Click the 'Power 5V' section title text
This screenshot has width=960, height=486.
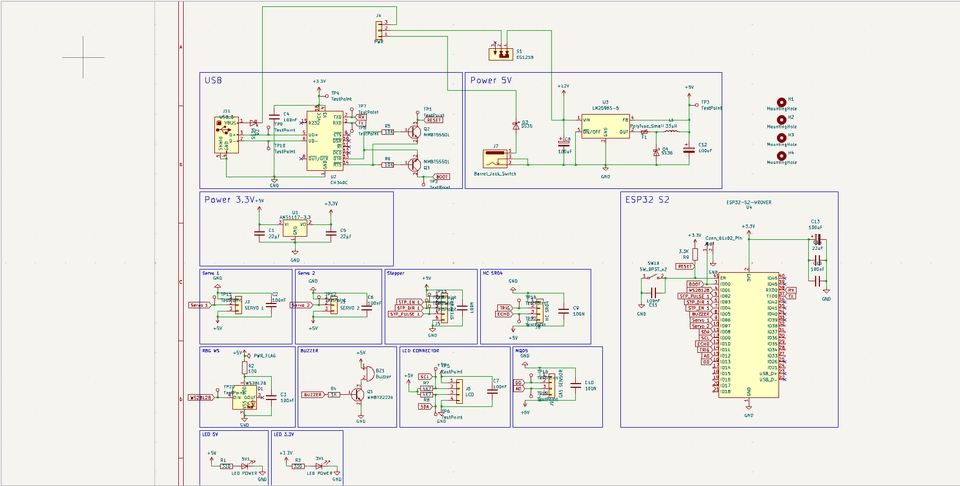point(491,80)
